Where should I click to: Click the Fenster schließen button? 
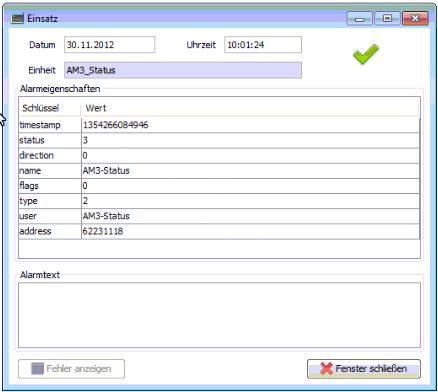[x=364, y=369]
